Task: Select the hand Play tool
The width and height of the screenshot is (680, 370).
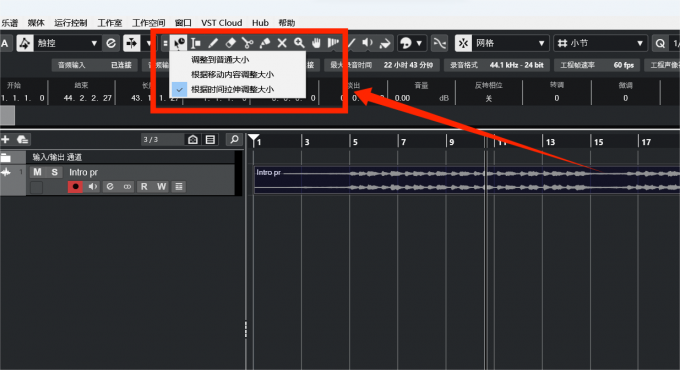Action: click(316, 43)
